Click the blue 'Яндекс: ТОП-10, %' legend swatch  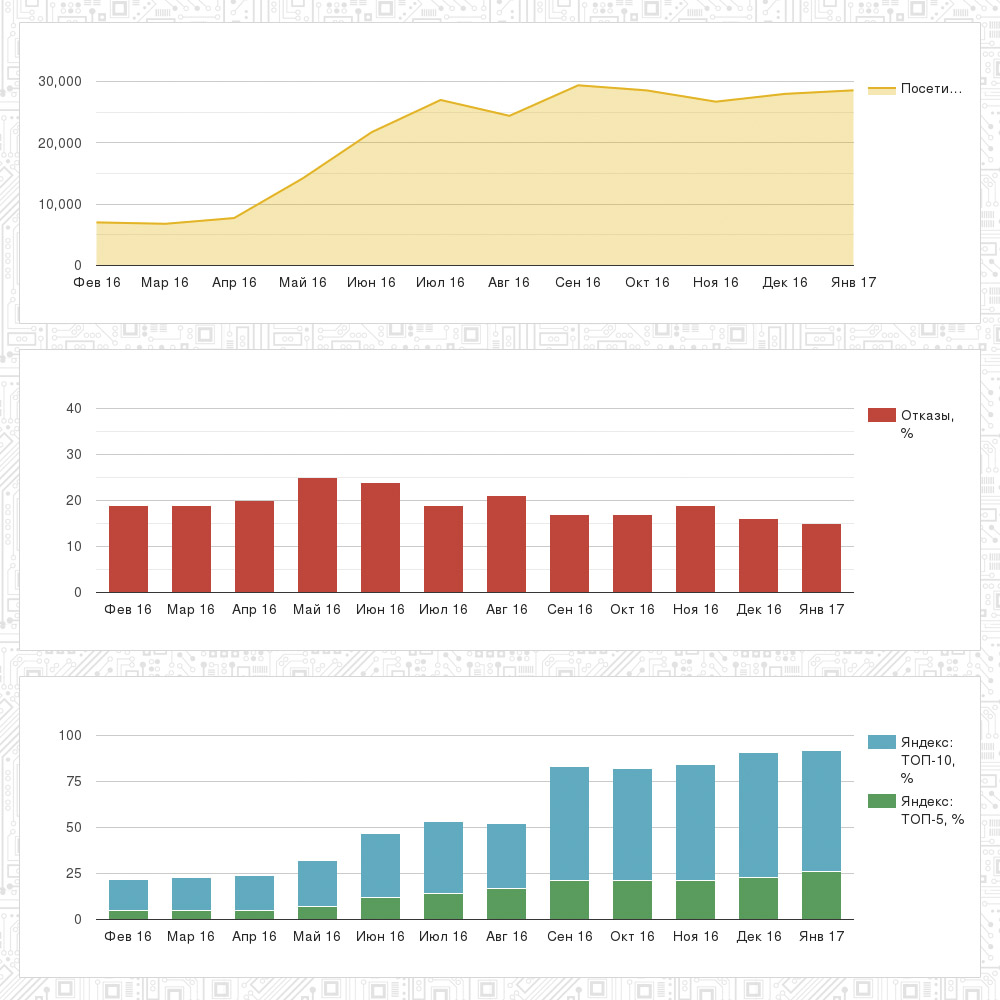click(x=881, y=742)
